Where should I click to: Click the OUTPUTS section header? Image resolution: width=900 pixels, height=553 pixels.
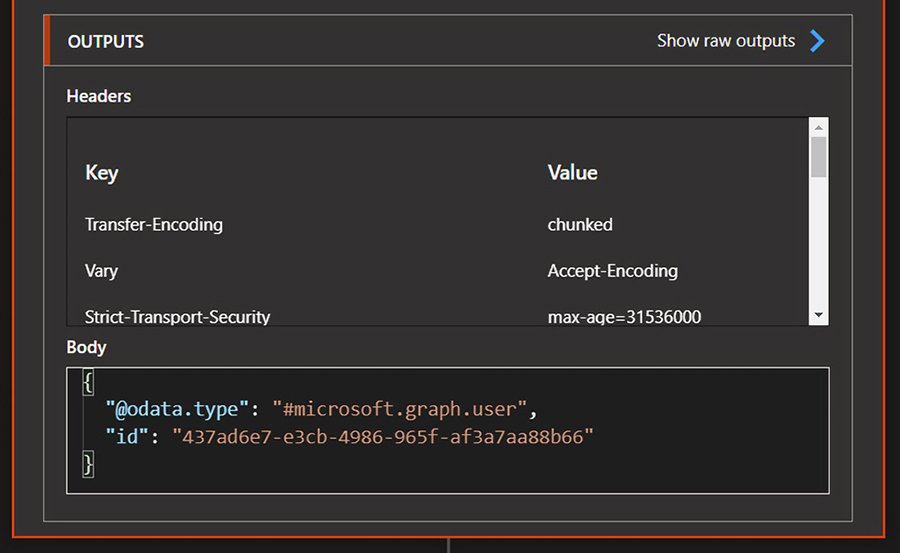pyautogui.click(x=106, y=42)
